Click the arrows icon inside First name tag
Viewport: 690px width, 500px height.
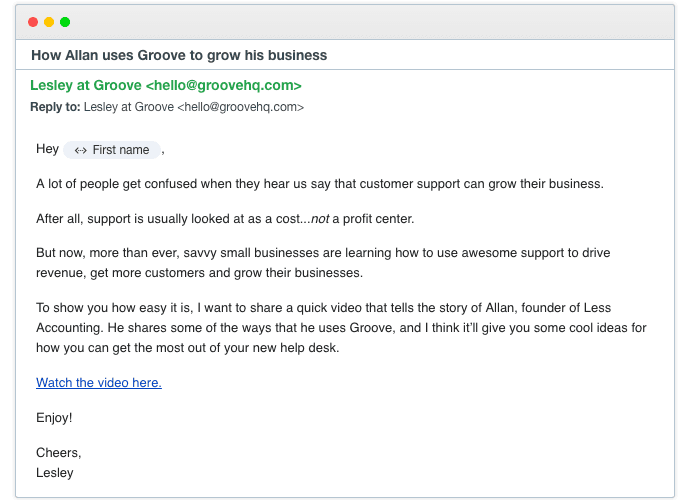81,150
